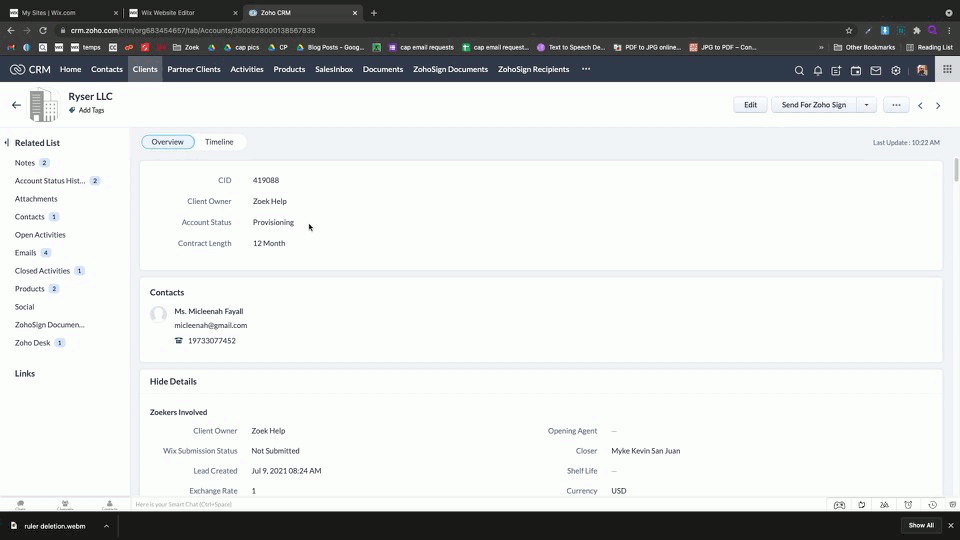This screenshot has height=540, width=960.
Task: Open Reading List in the bookmarks bar
Action: point(929,47)
